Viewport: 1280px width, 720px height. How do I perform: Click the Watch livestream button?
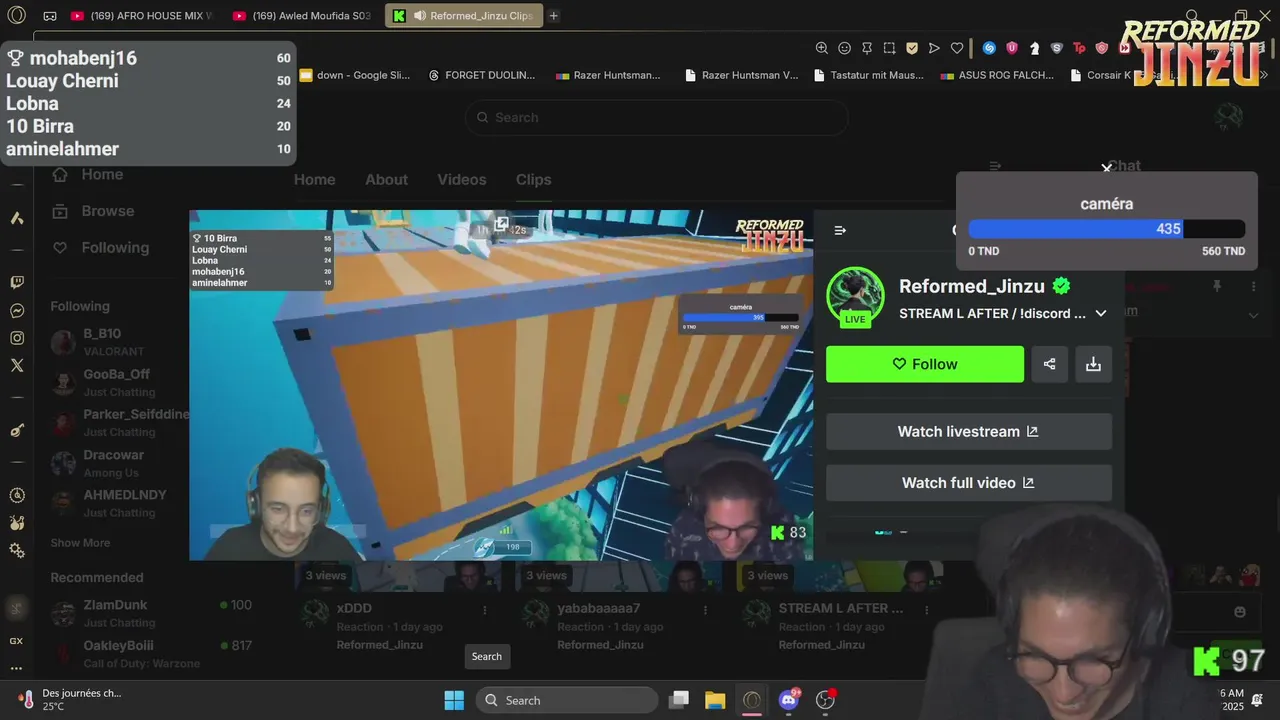969,432
